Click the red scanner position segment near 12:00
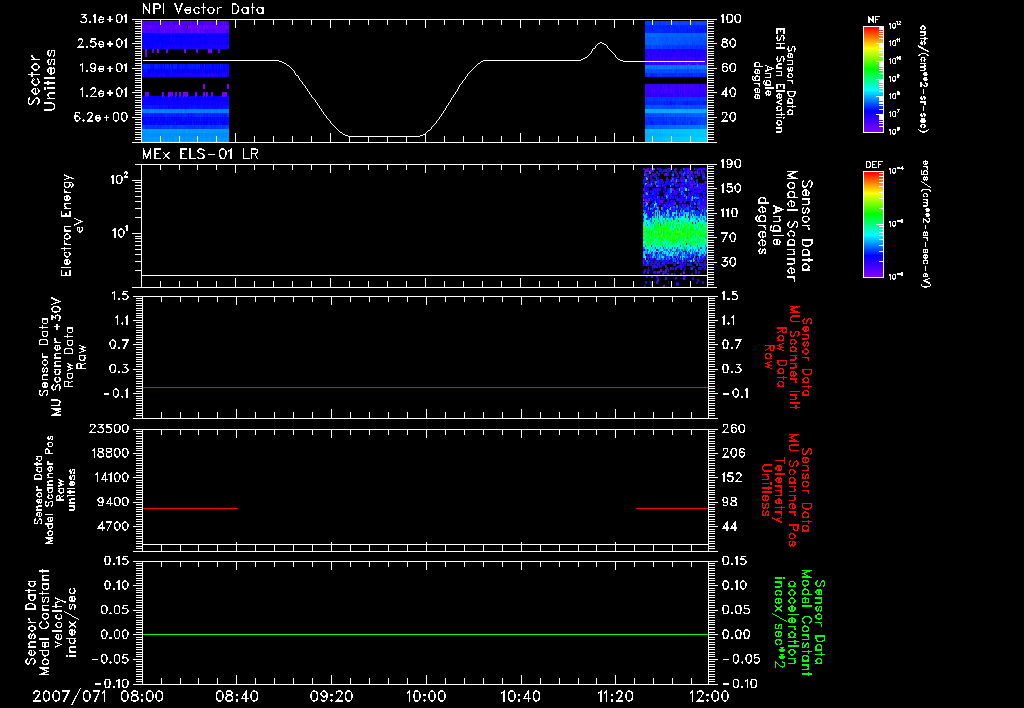 pos(672,508)
